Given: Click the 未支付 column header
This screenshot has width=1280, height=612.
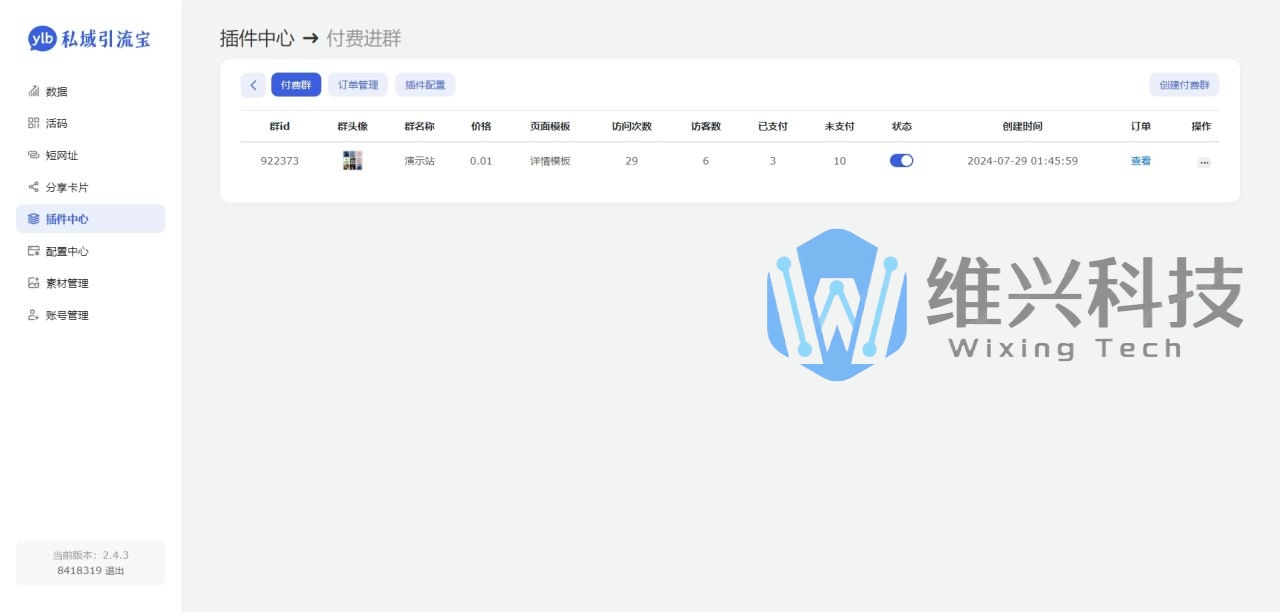Looking at the screenshot, I should [839, 127].
